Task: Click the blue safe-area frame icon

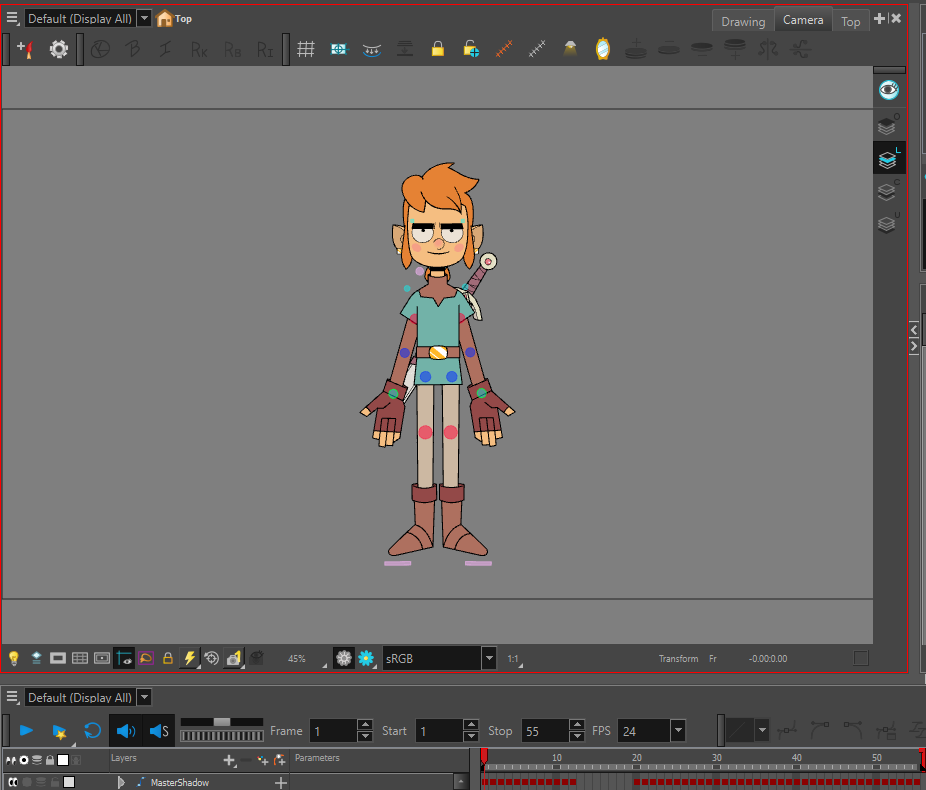Action: [x=339, y=49]
